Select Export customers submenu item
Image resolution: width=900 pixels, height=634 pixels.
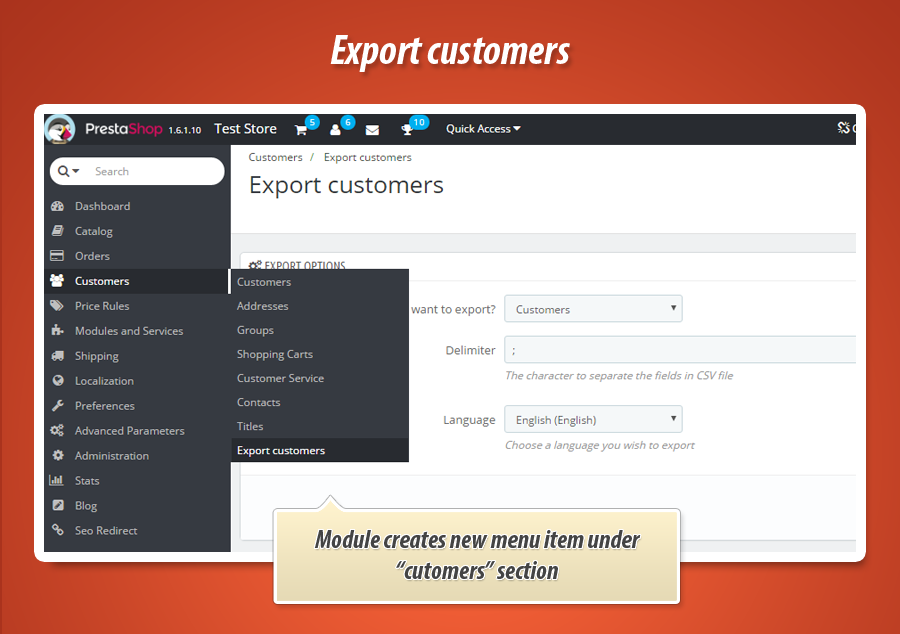tap(281, 451)
